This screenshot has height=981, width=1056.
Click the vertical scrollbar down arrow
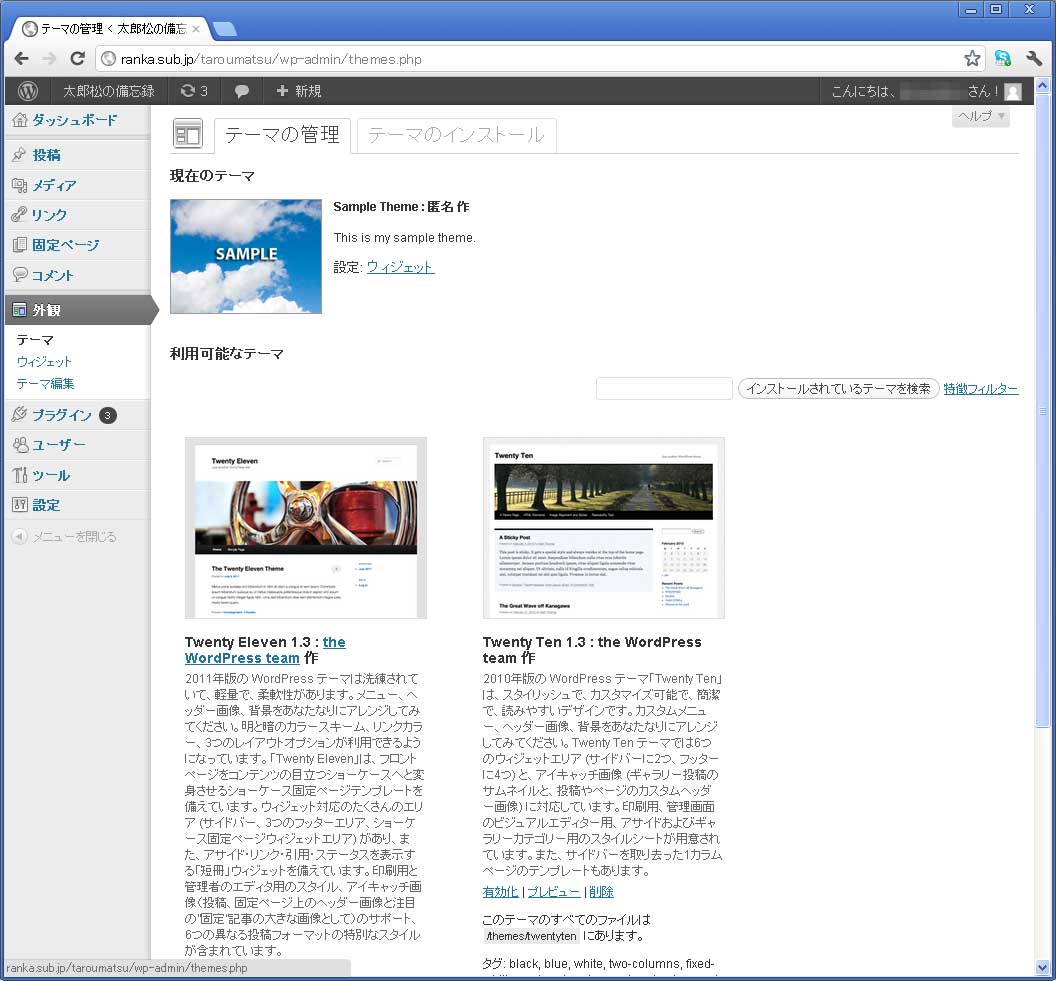1042,968
